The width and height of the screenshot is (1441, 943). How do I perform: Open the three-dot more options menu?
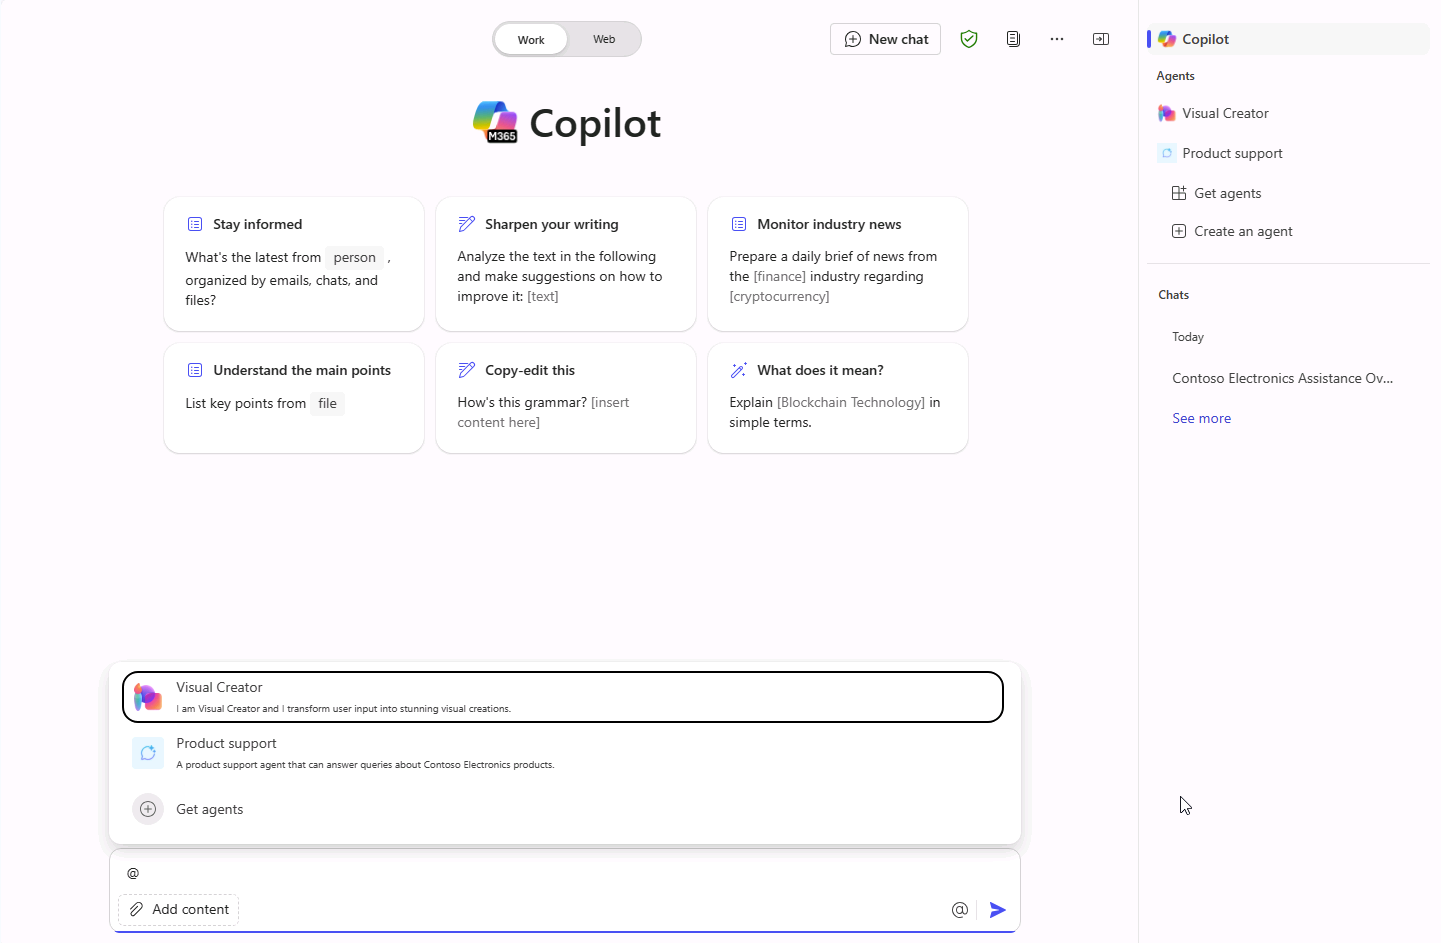click(x=1057, y=39)
